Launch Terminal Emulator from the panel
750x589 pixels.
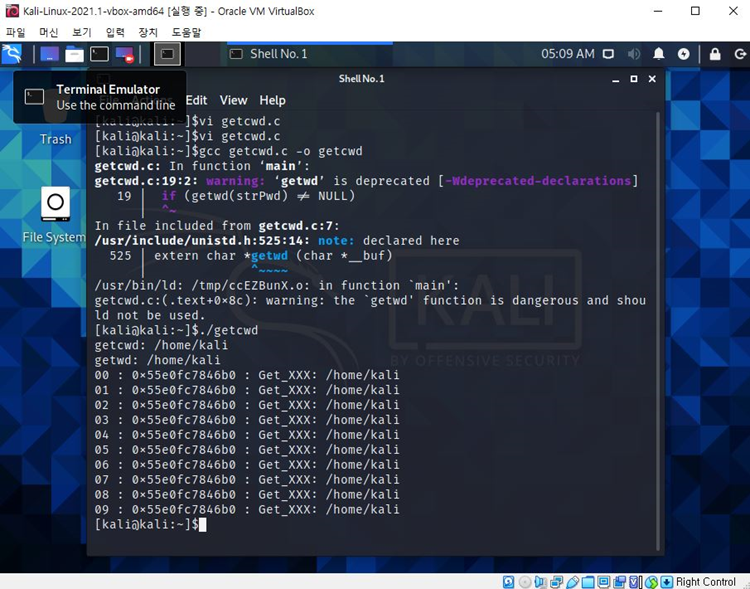tap(99, 54)
